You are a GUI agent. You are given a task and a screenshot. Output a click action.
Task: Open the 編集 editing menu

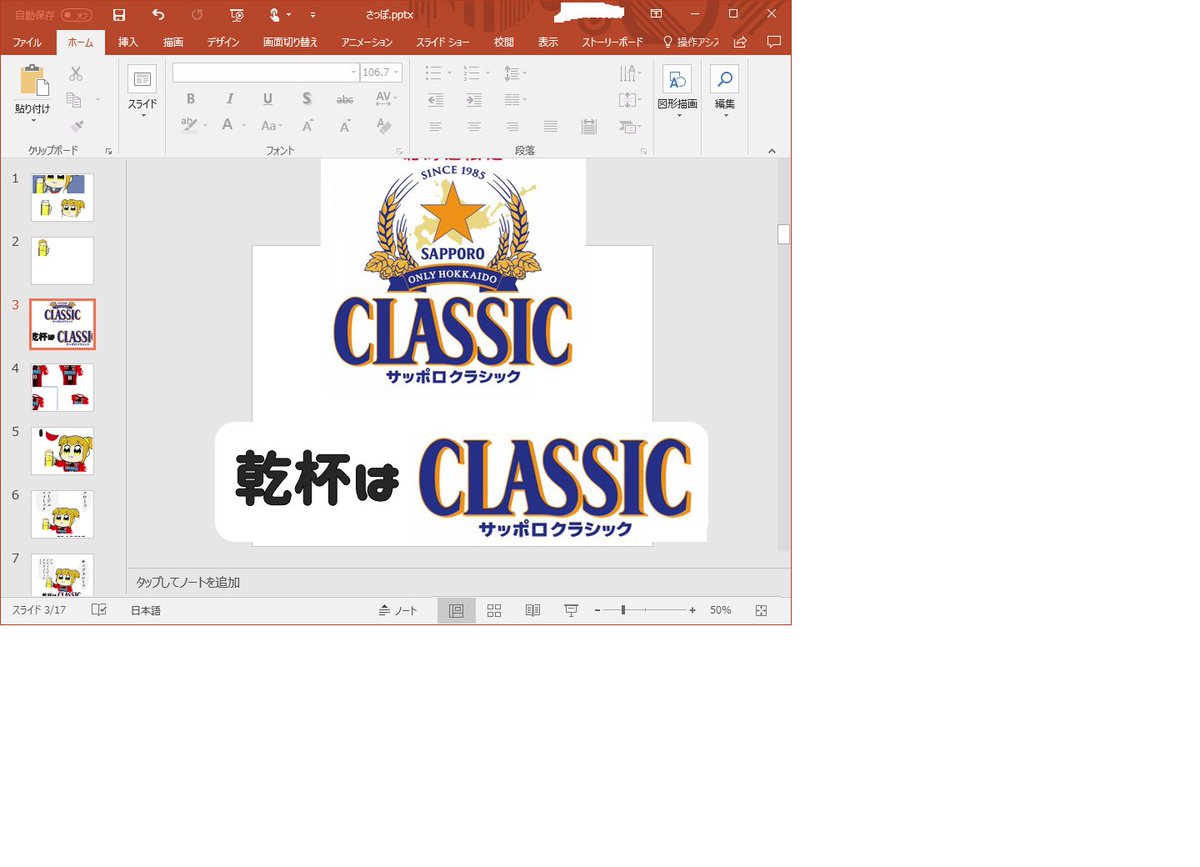tap(725, 92)
